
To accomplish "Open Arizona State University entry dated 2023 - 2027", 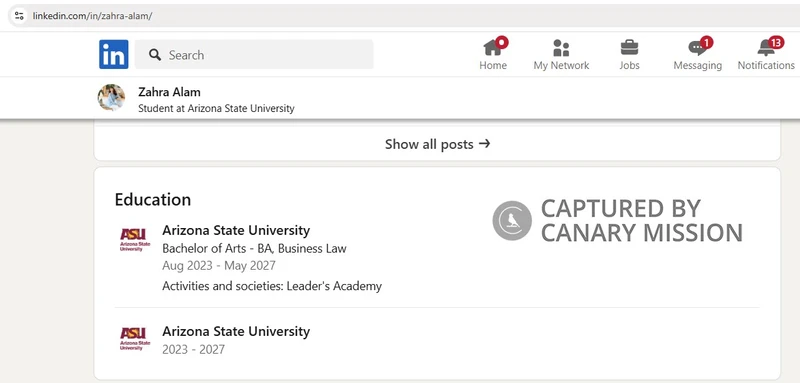I will 236,331.
